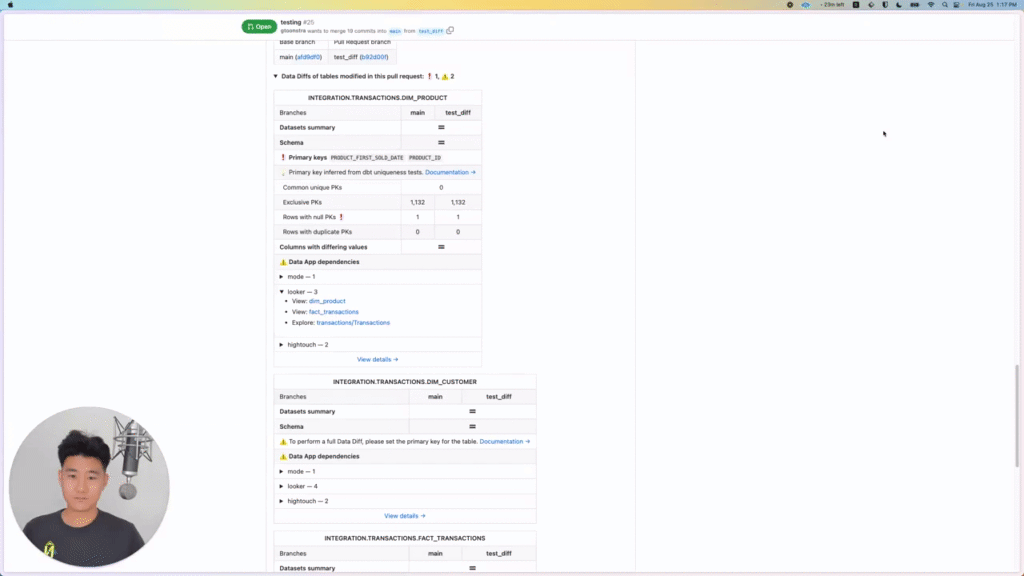
Task: Open the b92d00f commit link
Action: (x=374, y=57)
